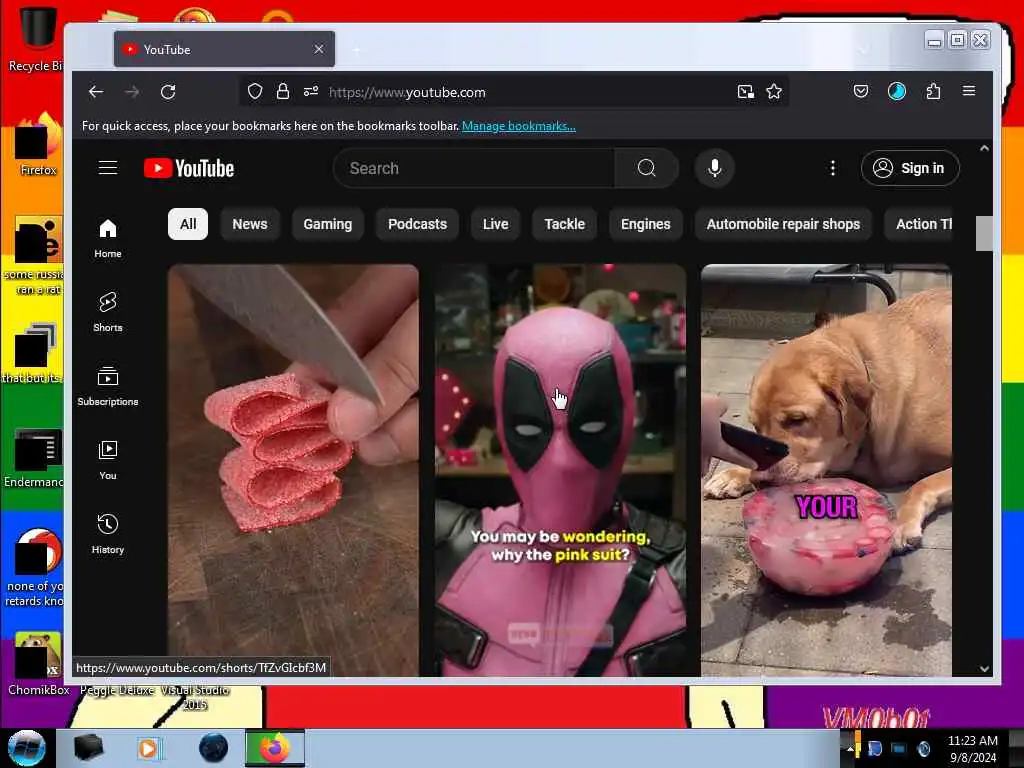1024x768 pixels.
Task: Bookmark this page with the star icon
Action: (774, 92)
